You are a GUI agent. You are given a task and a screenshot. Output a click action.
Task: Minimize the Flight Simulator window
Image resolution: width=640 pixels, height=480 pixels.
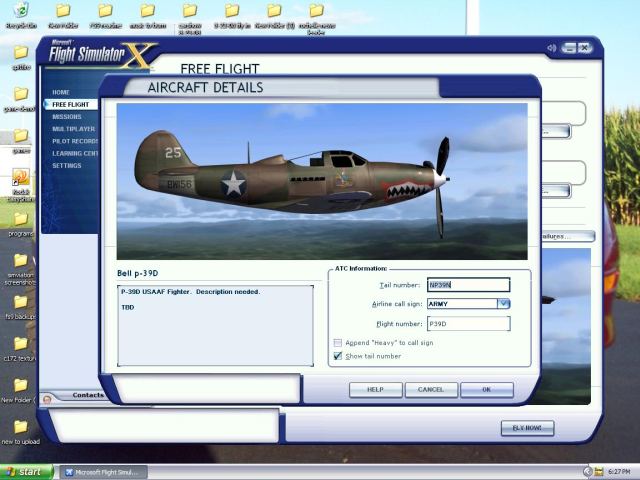click(569, 48)
